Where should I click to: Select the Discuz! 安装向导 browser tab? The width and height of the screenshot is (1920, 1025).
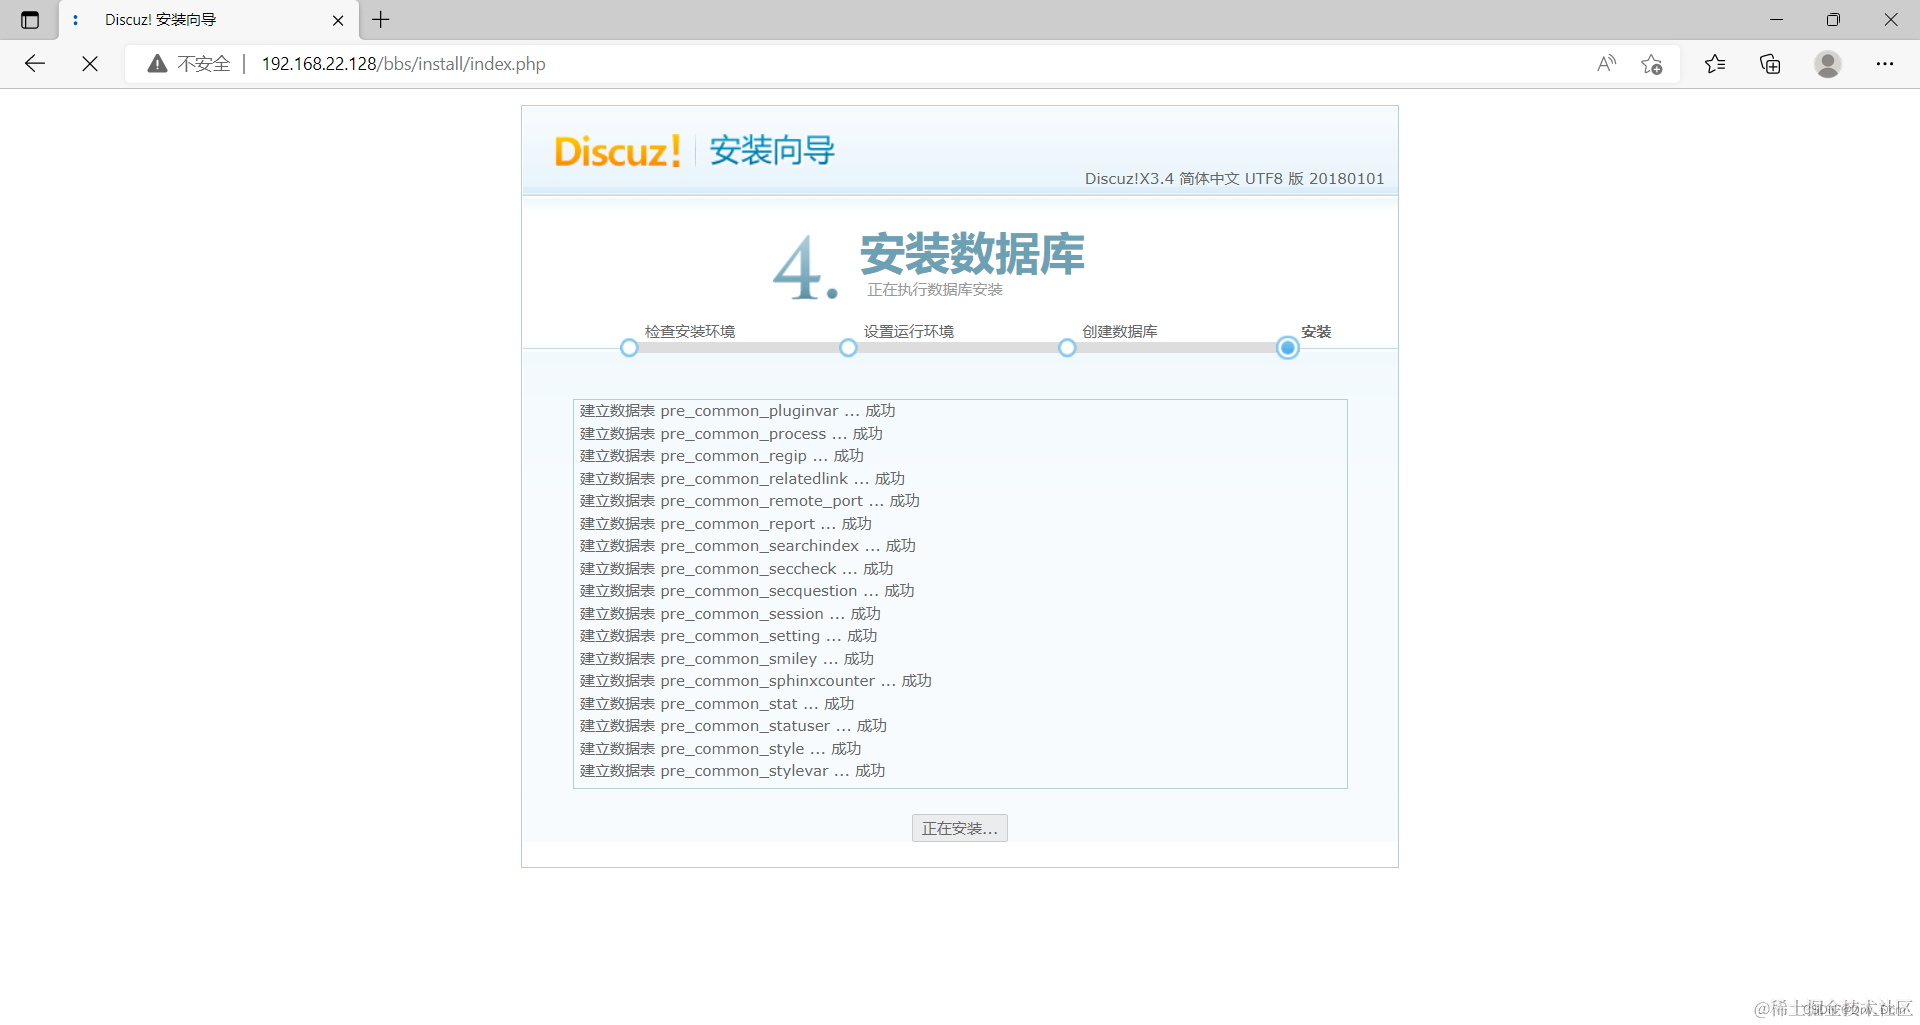pyautogui.click(x=209, y=20)
